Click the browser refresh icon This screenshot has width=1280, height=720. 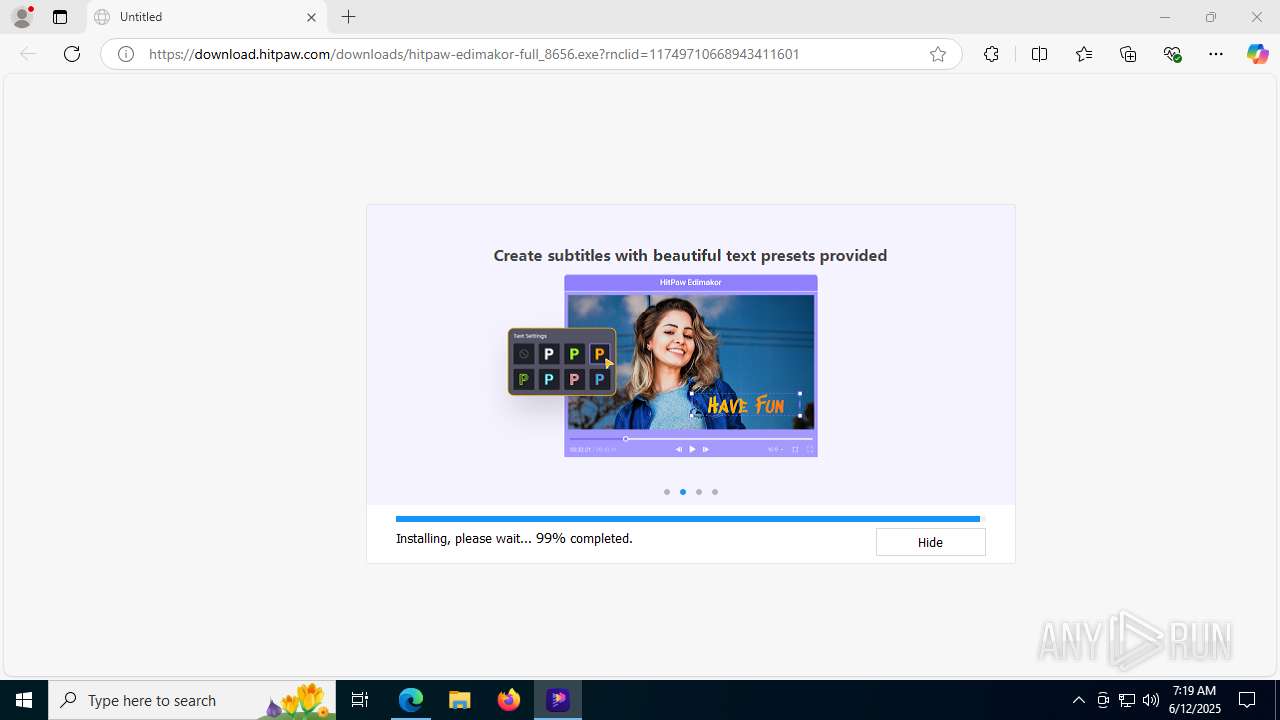tap(72, 54)
